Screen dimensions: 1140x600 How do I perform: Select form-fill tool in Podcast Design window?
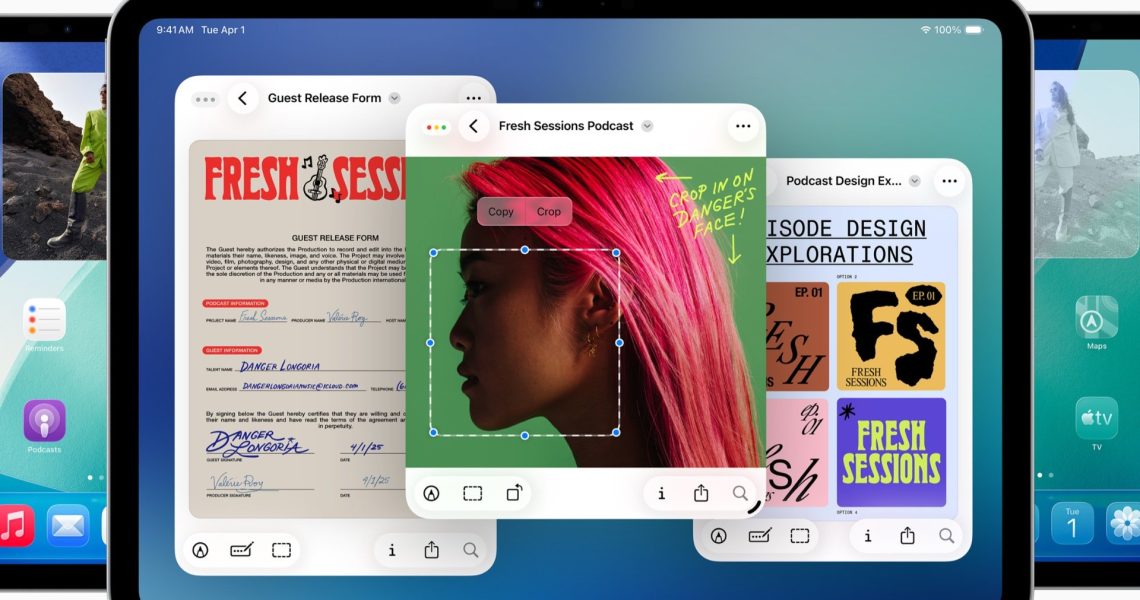click(x=759, y=536)
